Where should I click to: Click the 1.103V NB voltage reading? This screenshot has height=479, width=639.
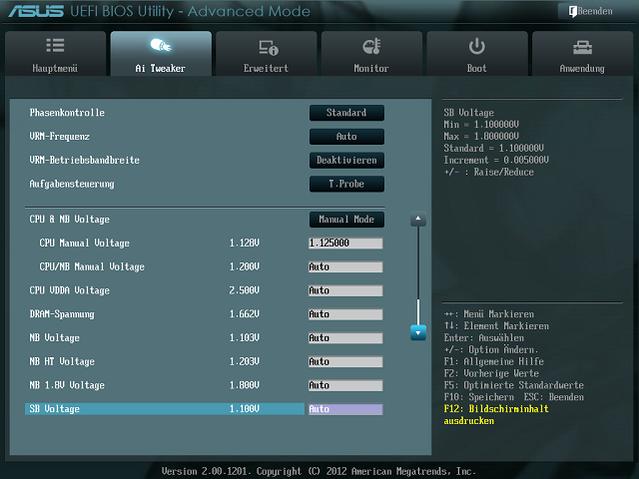click(x=244, y=338)
